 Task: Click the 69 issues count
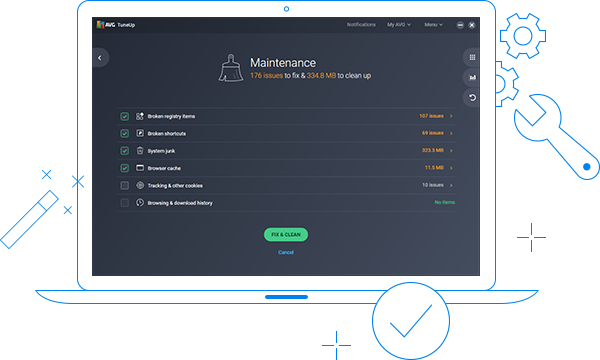coord(433,133)
